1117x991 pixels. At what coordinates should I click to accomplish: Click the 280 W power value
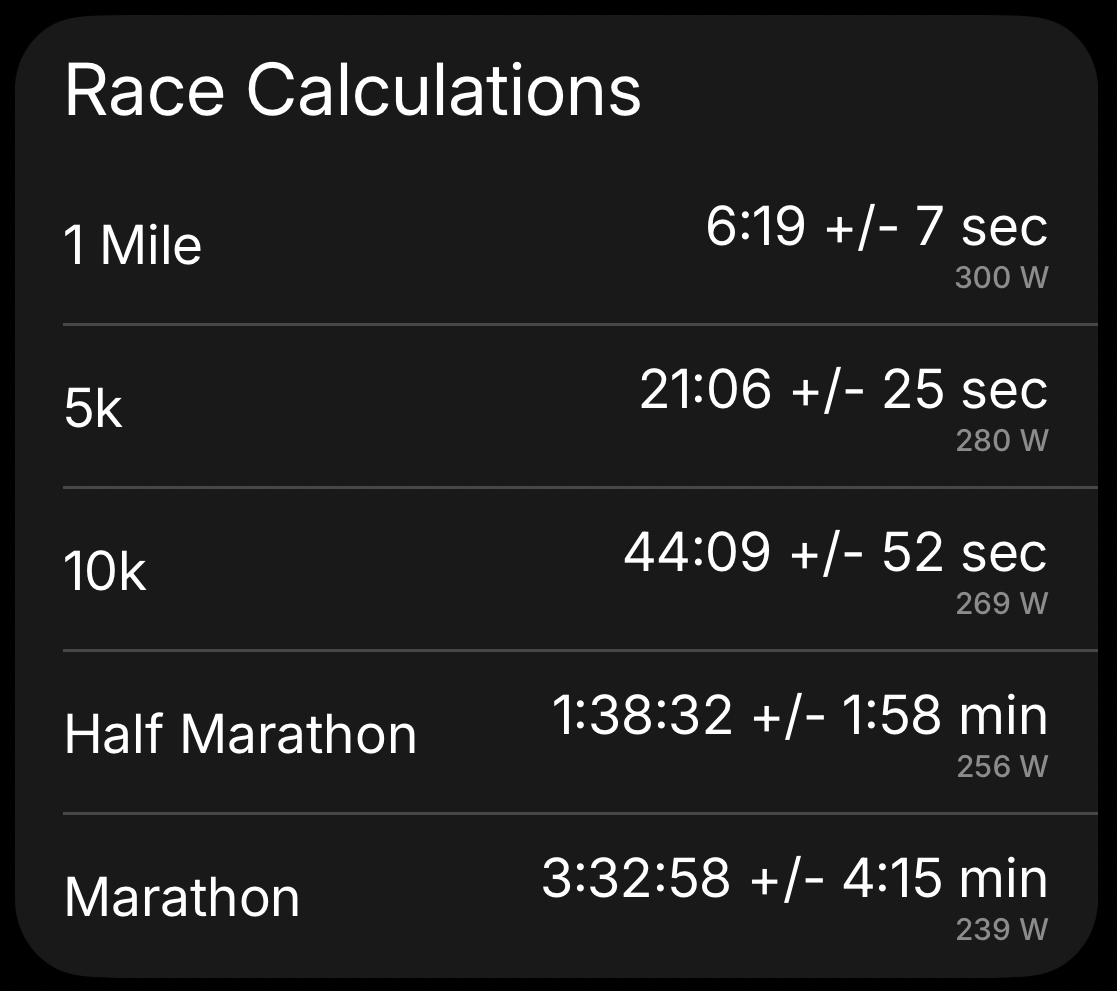pyautogui.click(x=1001, y=441)
